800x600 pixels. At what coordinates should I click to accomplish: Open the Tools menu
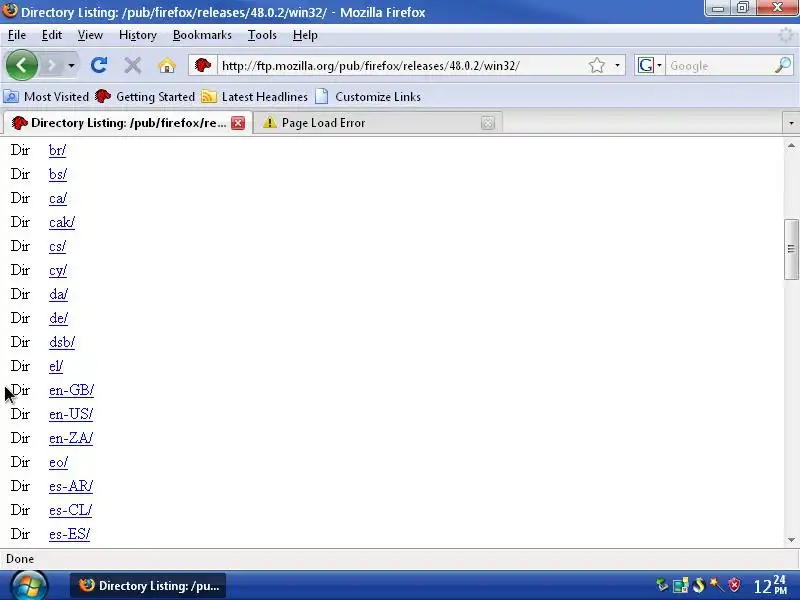point(262,35)
